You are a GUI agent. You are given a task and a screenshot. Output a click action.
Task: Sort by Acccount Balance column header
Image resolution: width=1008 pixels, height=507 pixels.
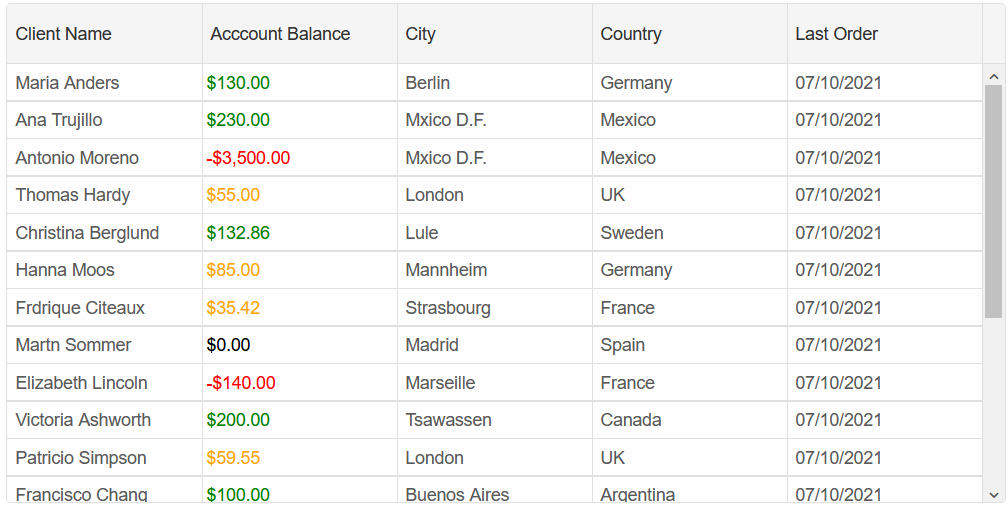click(300, 34)
